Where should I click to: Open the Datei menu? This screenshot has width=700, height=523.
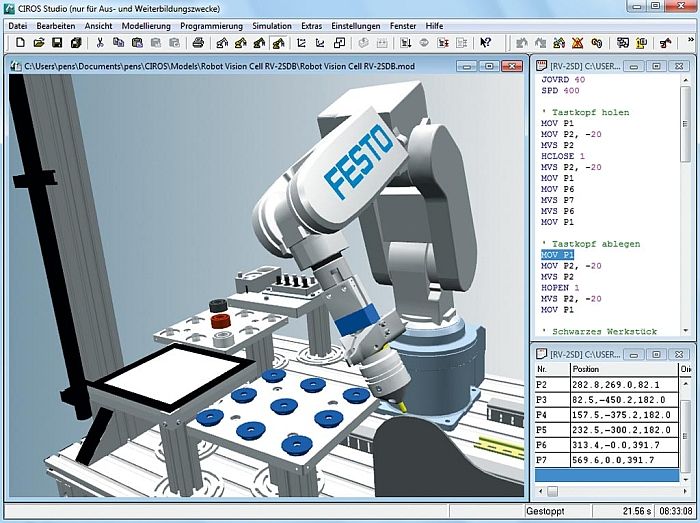(x=17, y=26)
